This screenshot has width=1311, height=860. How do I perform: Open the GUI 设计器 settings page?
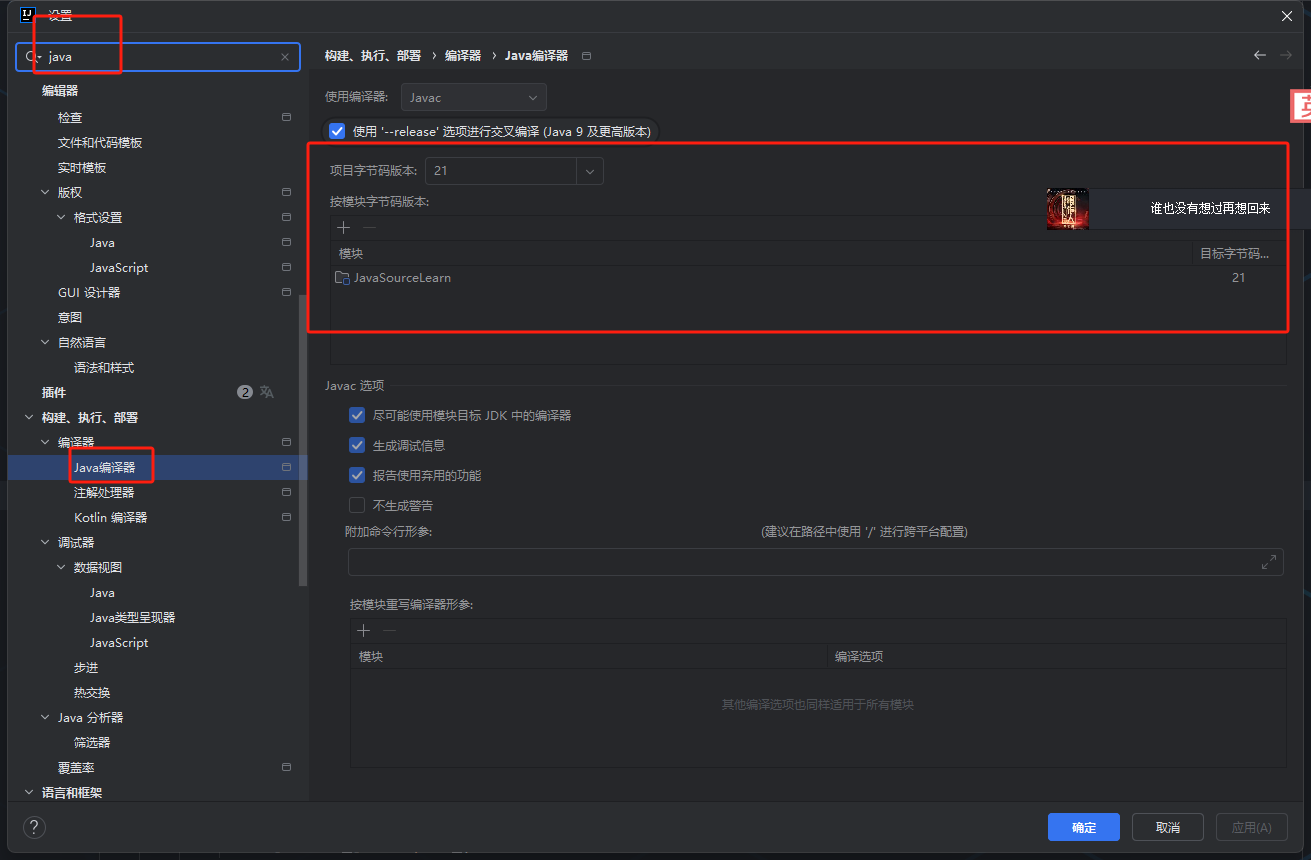click(89, 292)
